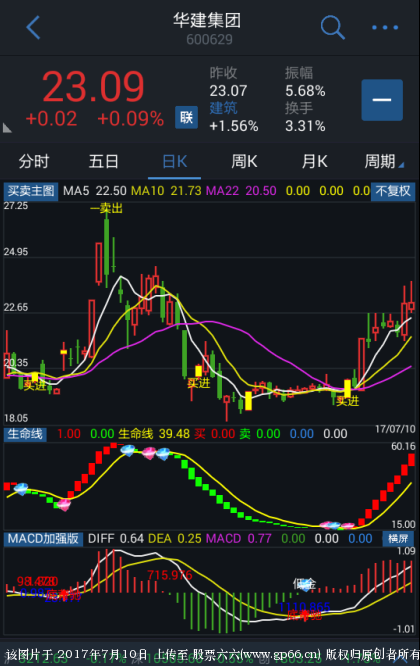Screen dimensions: 420x666
Task: Switch to the 五日 tab
Action: pyautogui.click(x=104, y=162)
